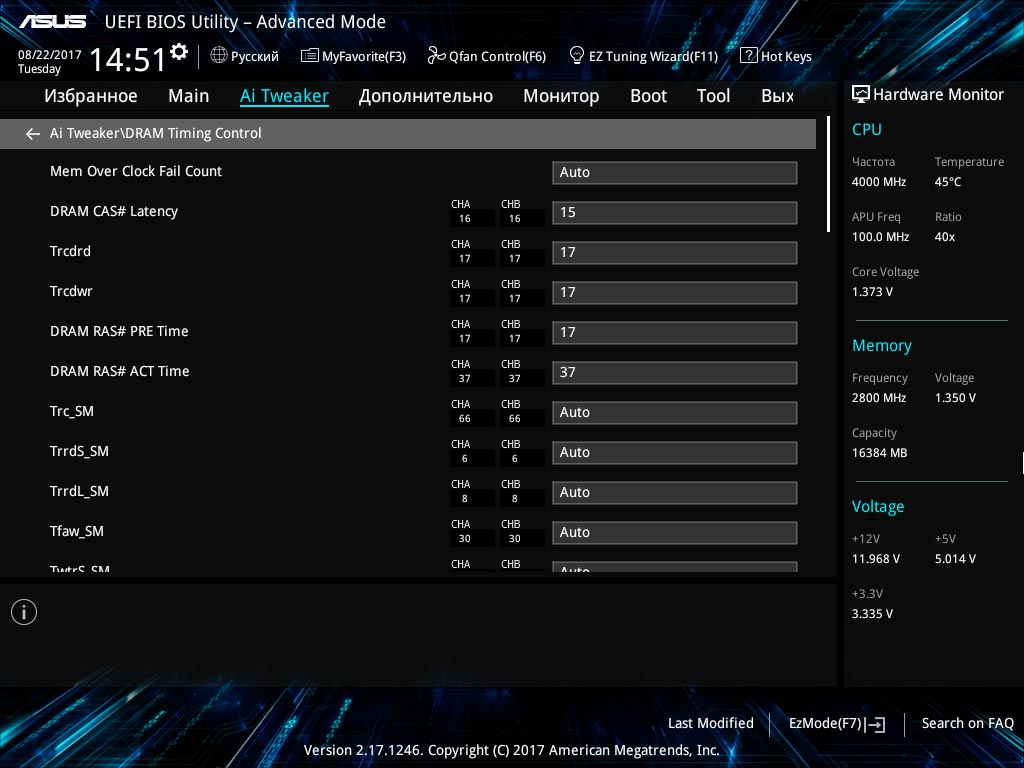Open the Tool tab

coord(713,96)
